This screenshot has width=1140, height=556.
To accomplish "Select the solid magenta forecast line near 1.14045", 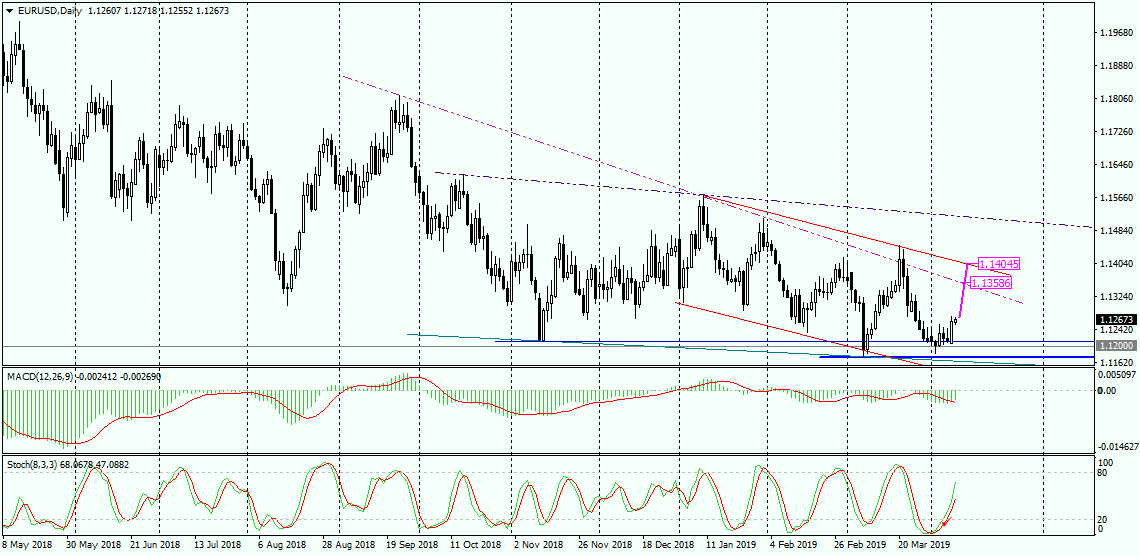I will [x=963, y=291].
